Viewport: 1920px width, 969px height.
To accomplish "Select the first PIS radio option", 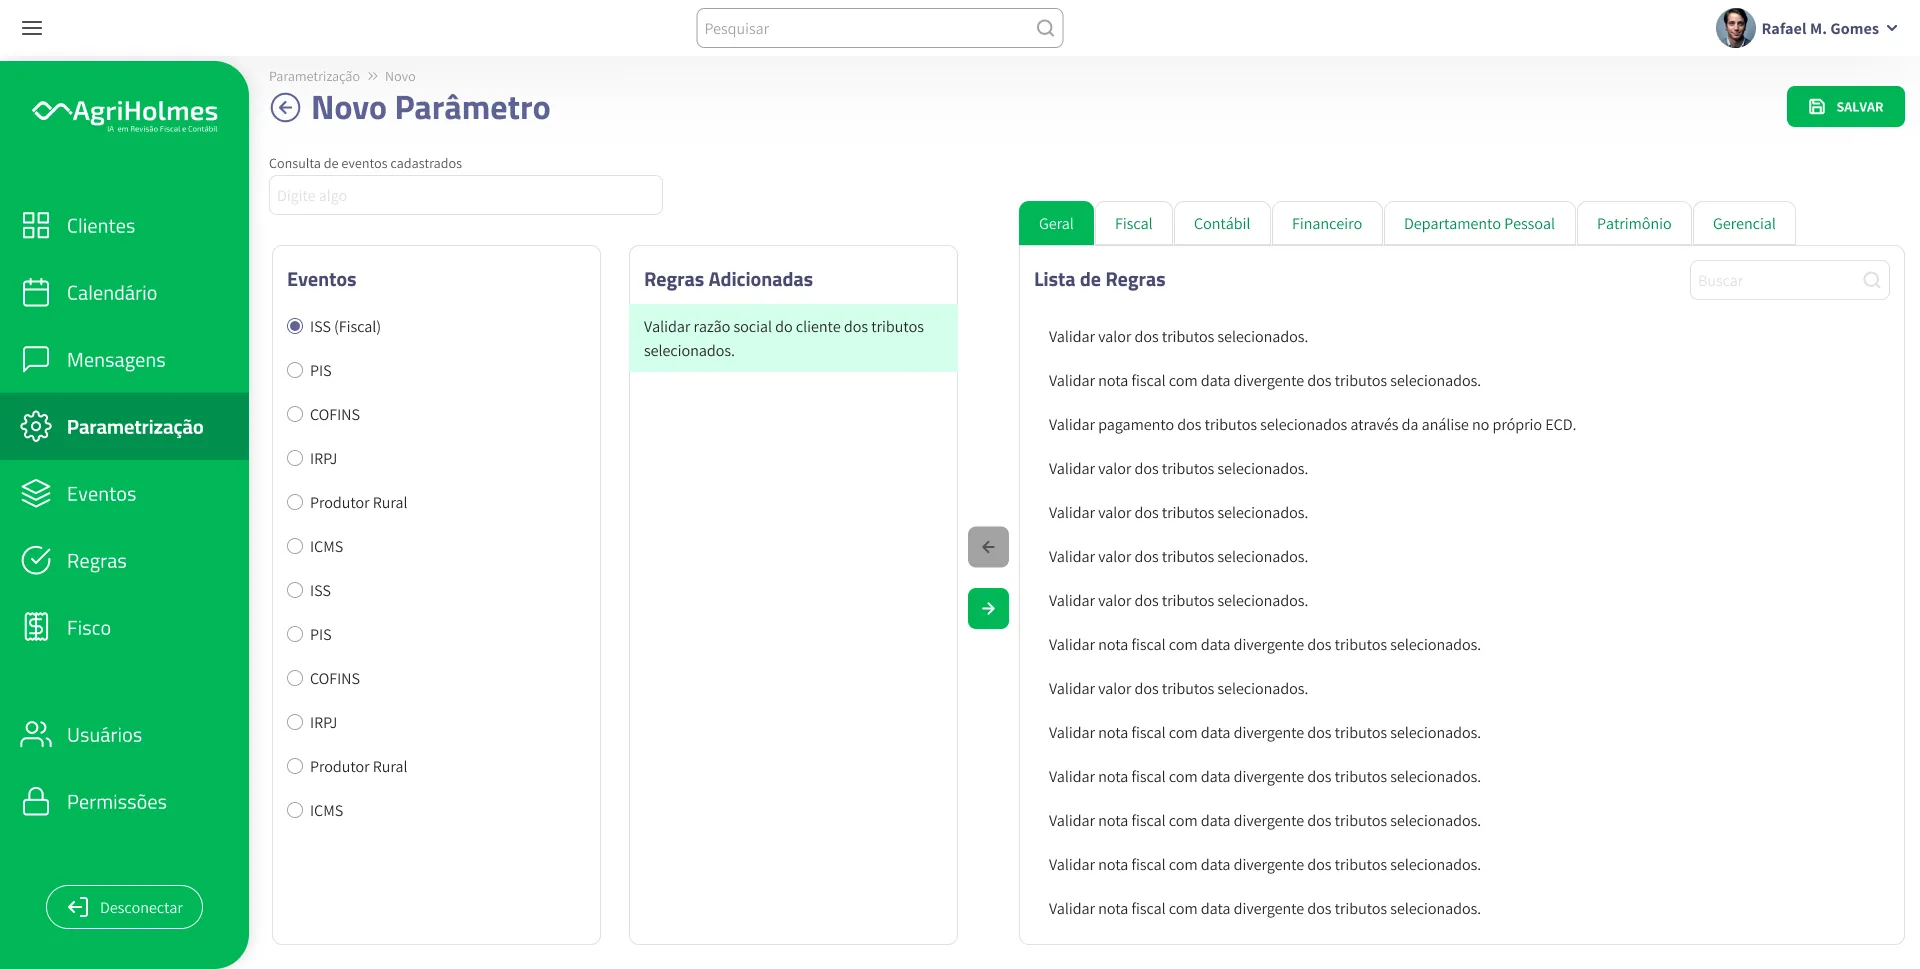I will pyautogui.click(x=295, y=370).
